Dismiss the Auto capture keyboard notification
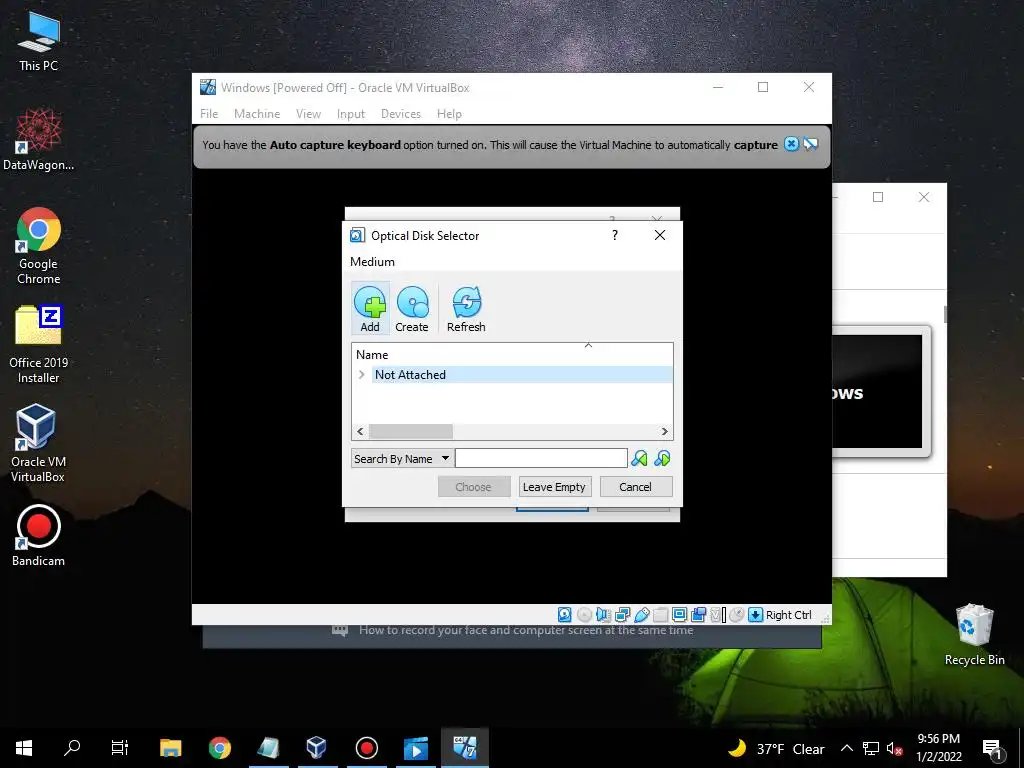This screenshot has height=768, width=1024. coord(791,144)
